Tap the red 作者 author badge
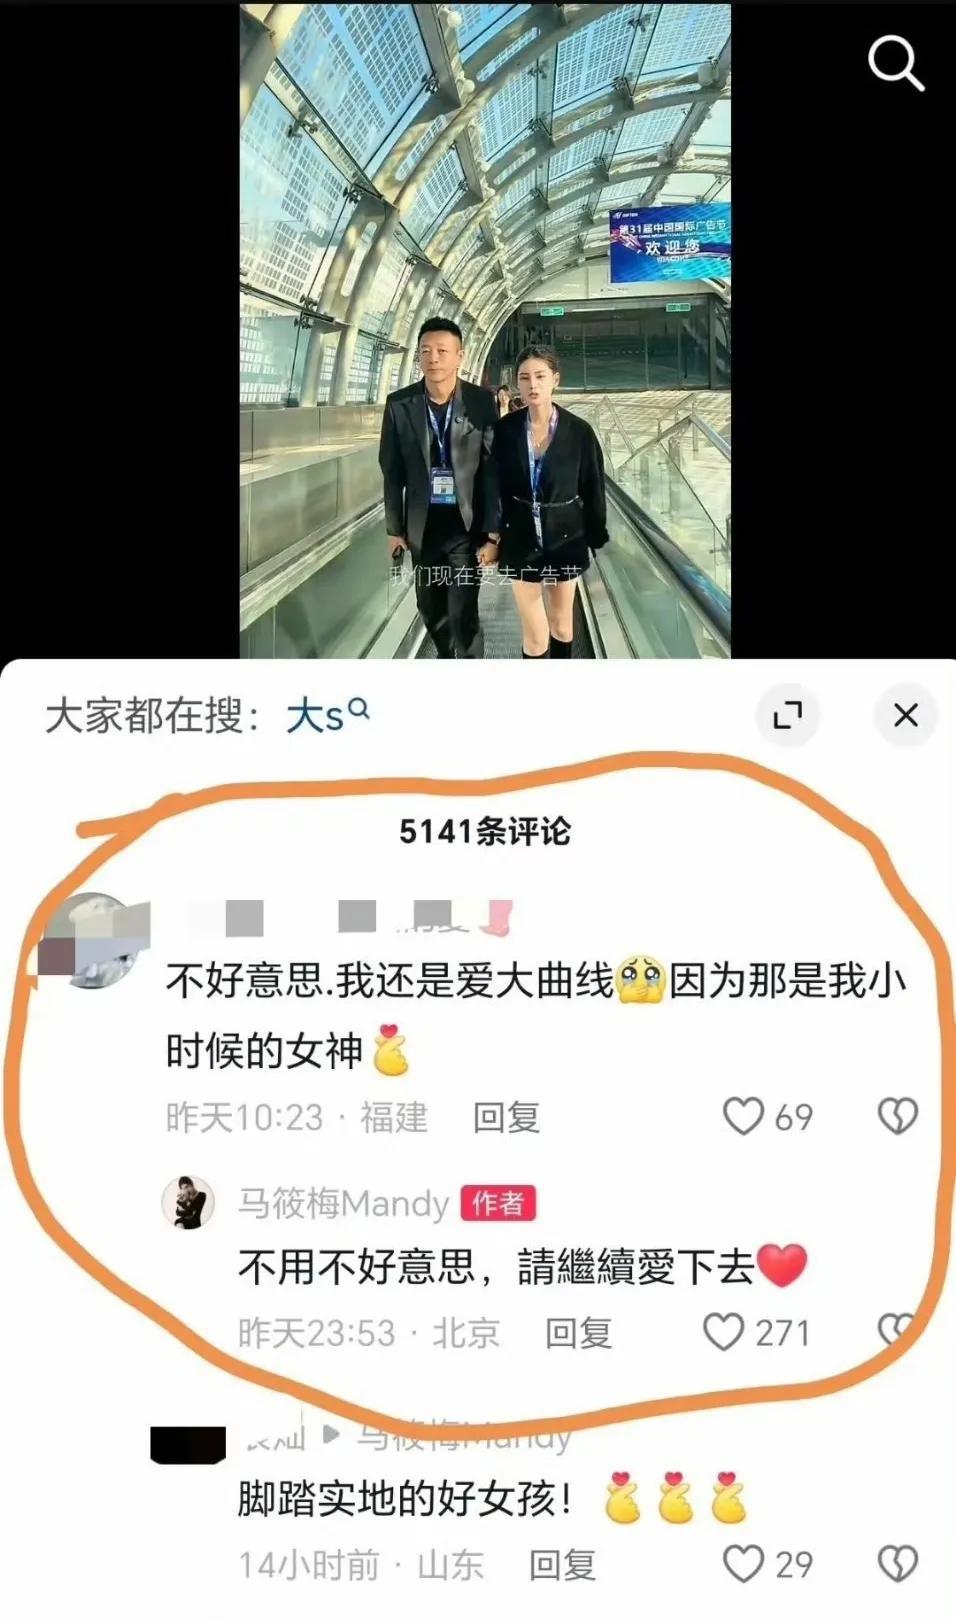956x1620 pixels. (x=498, y=1203)
